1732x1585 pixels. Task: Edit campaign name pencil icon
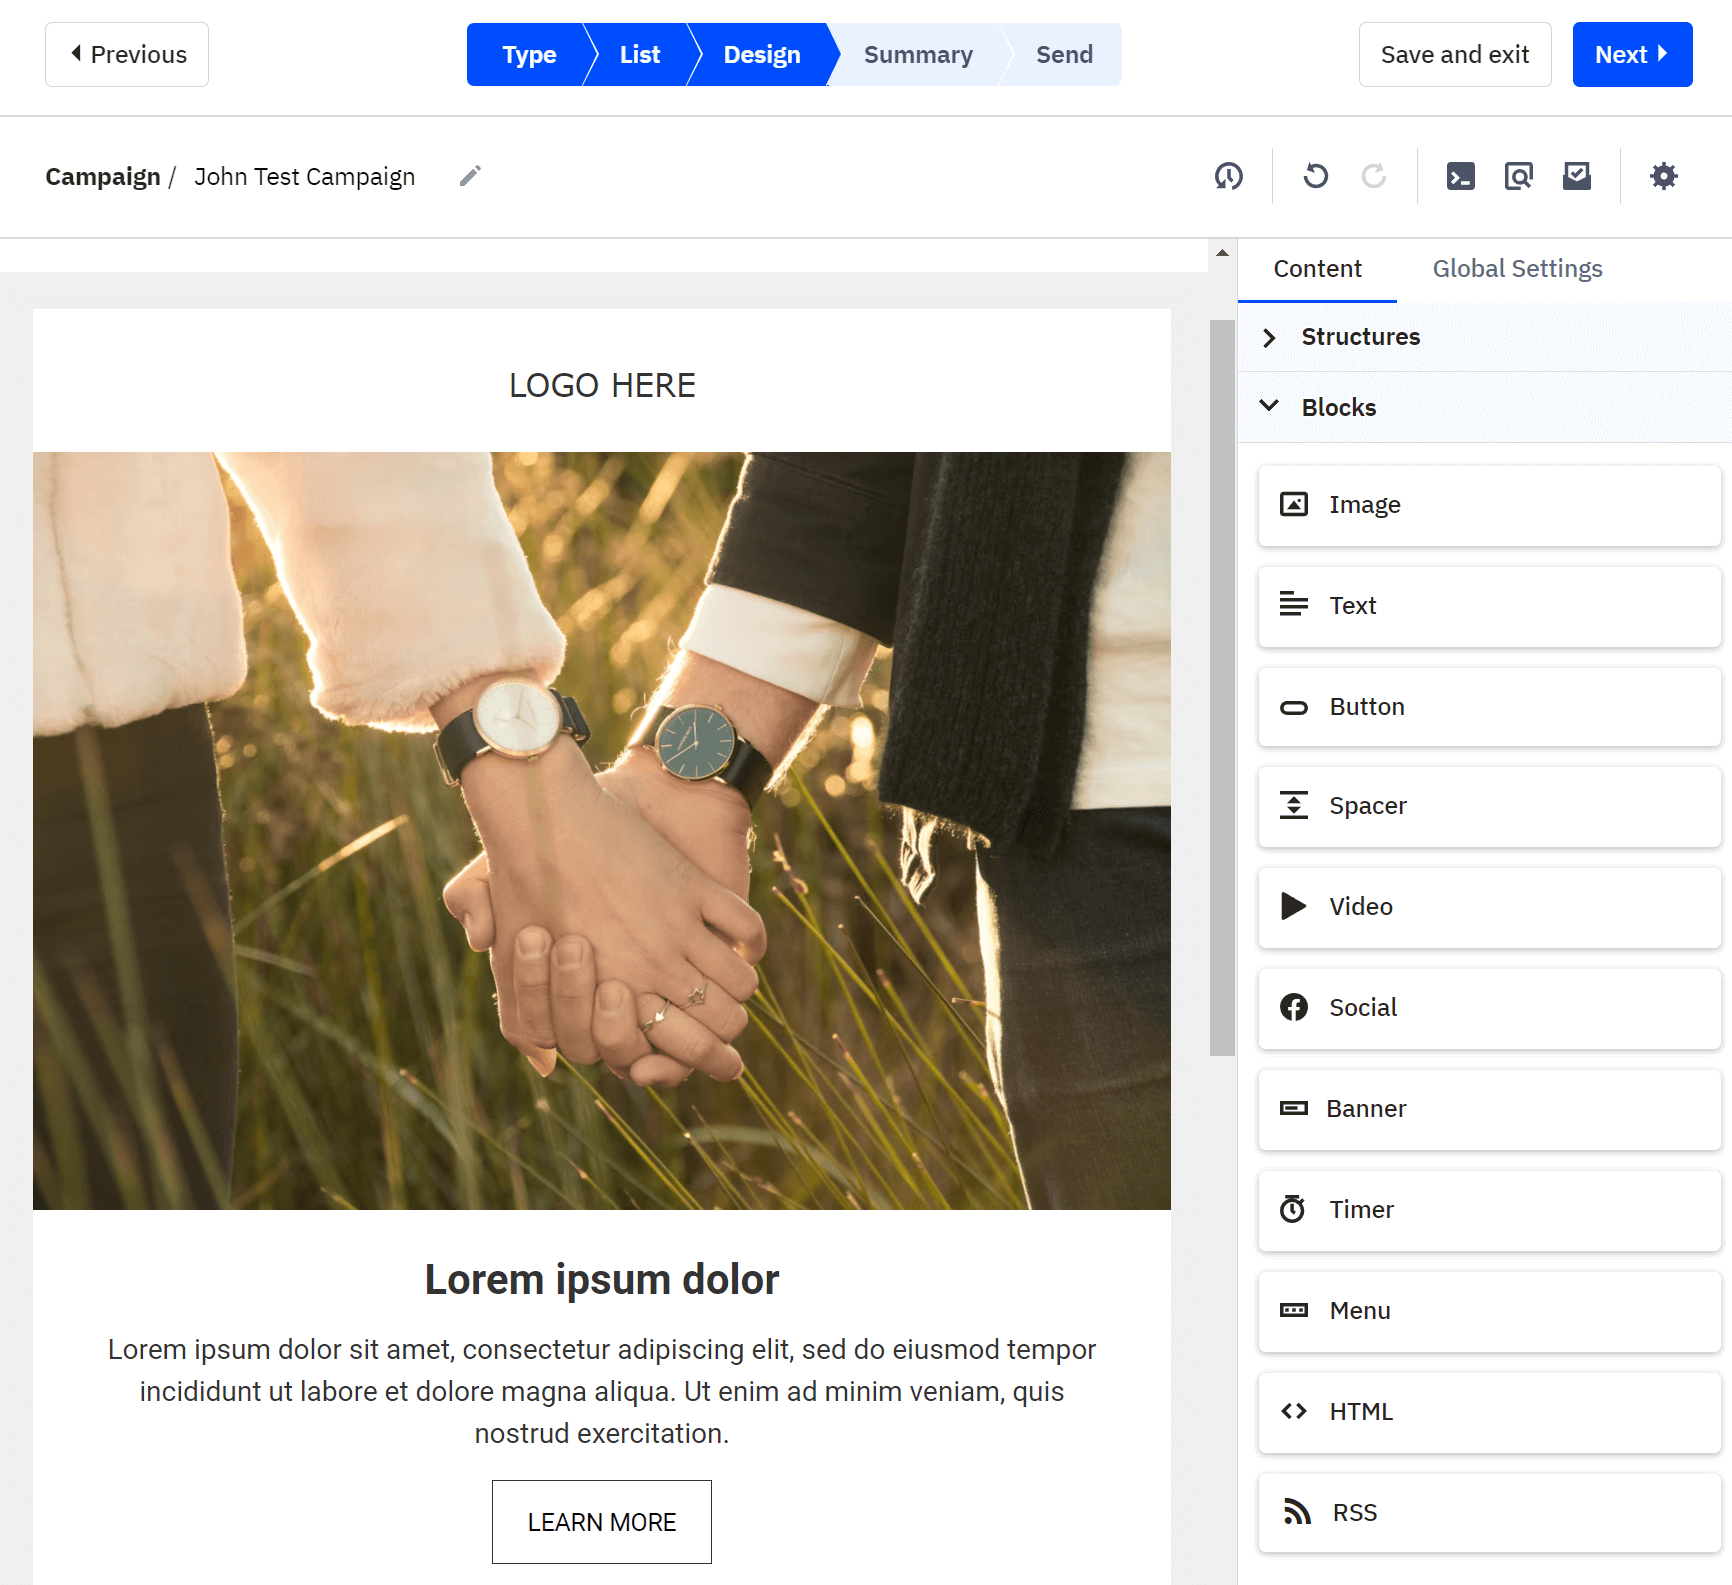(x=470, y=176)
